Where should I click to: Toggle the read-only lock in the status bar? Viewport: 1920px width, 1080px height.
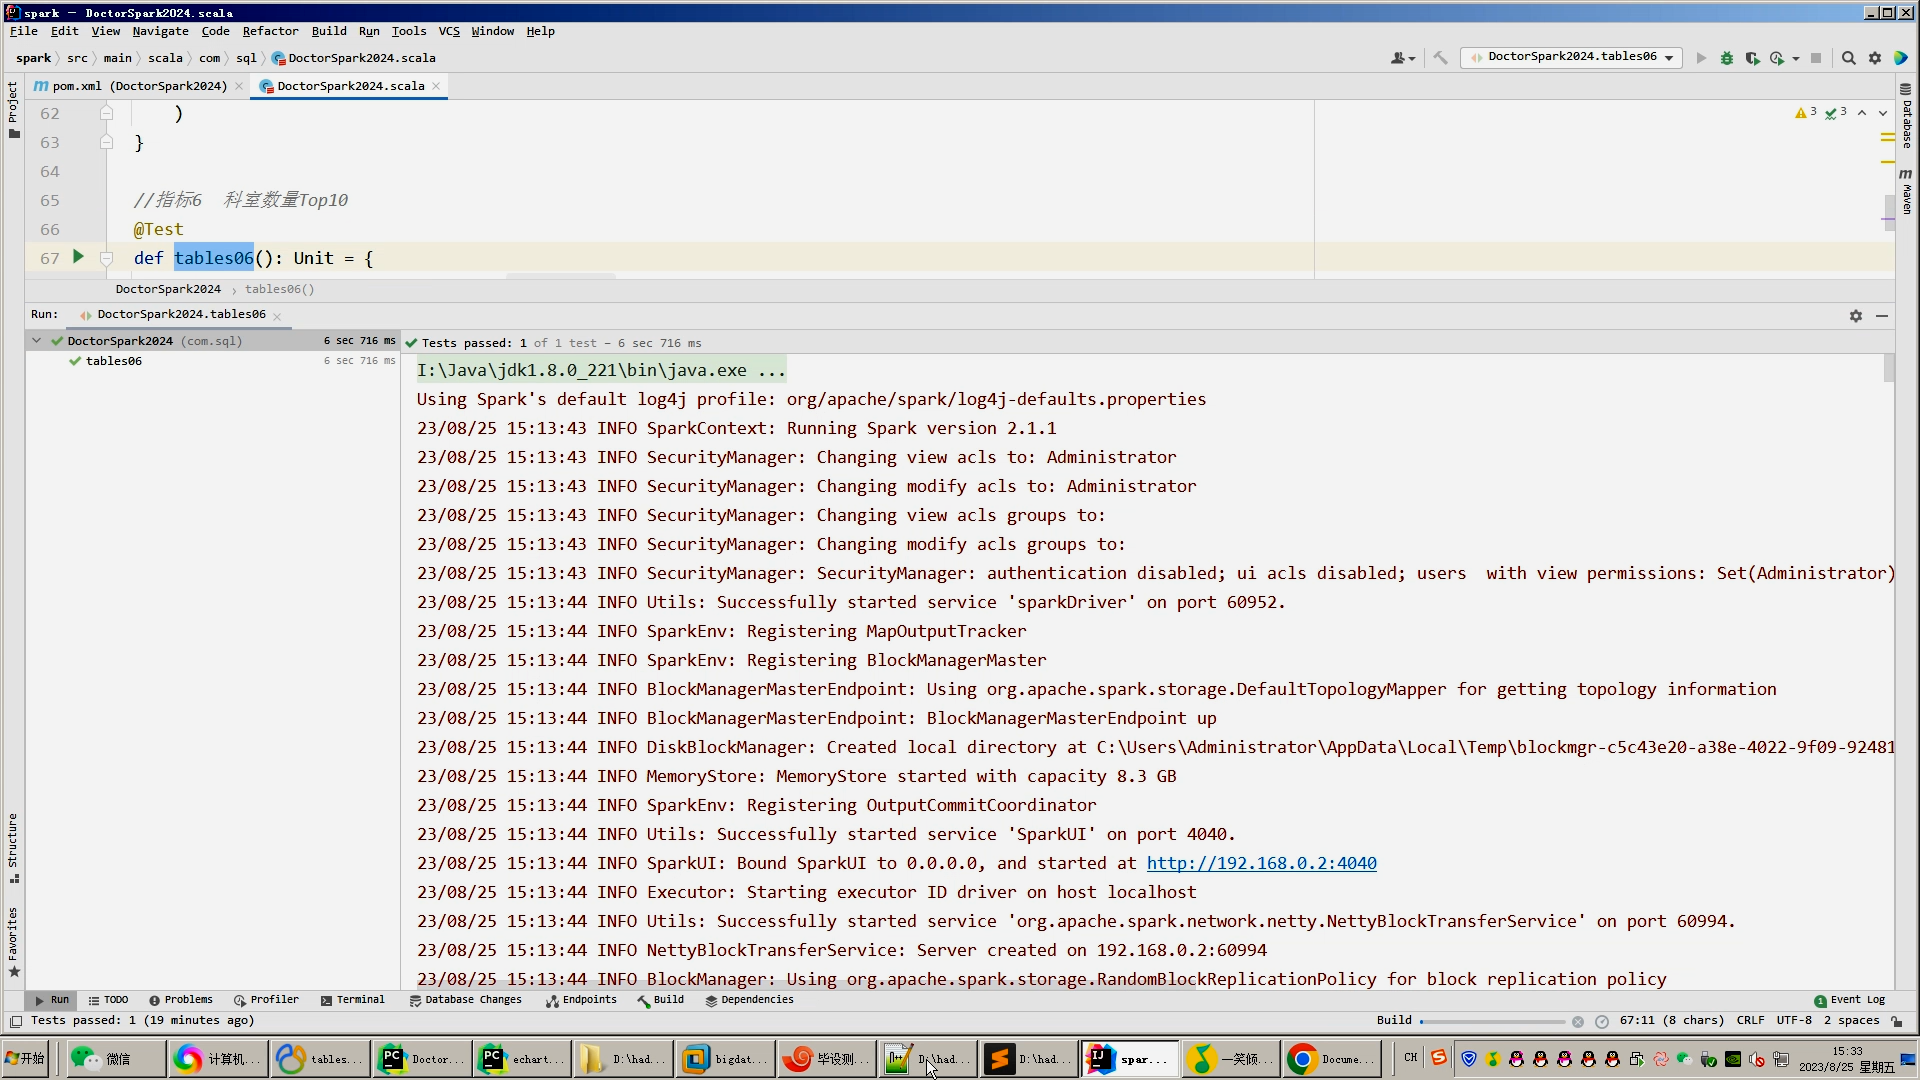1897,1021
